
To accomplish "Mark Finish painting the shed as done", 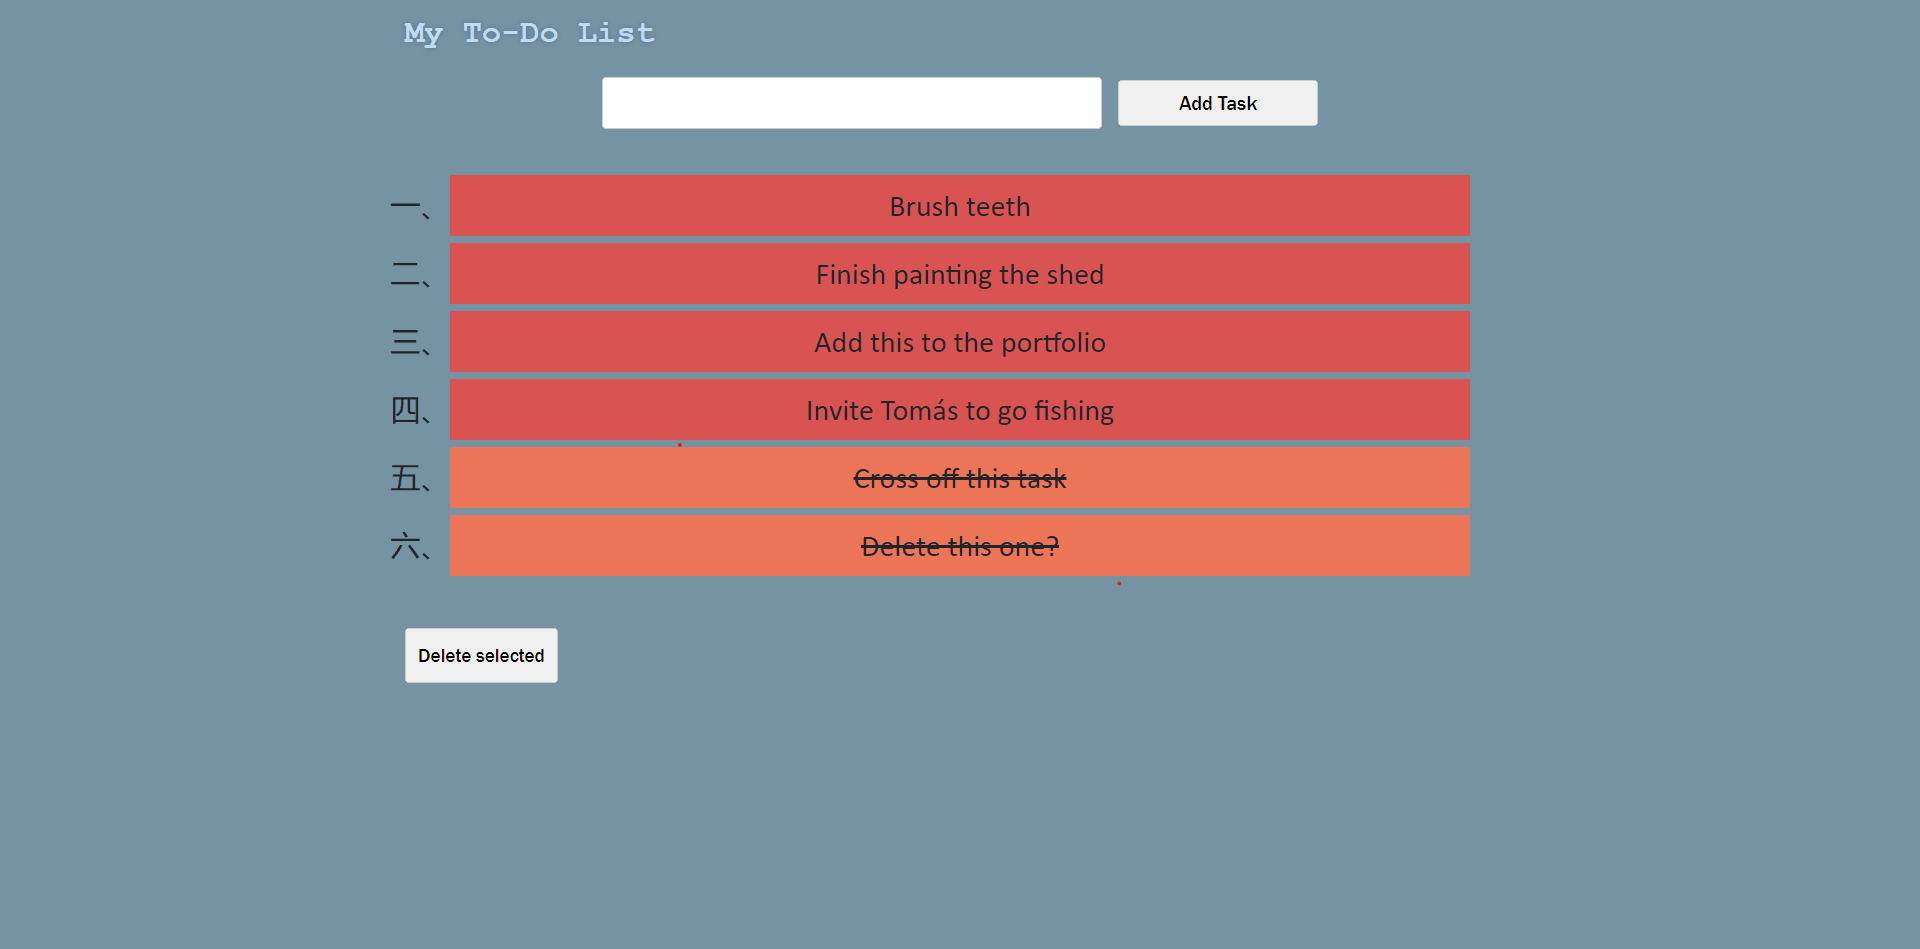I will (x=959, y=274).
